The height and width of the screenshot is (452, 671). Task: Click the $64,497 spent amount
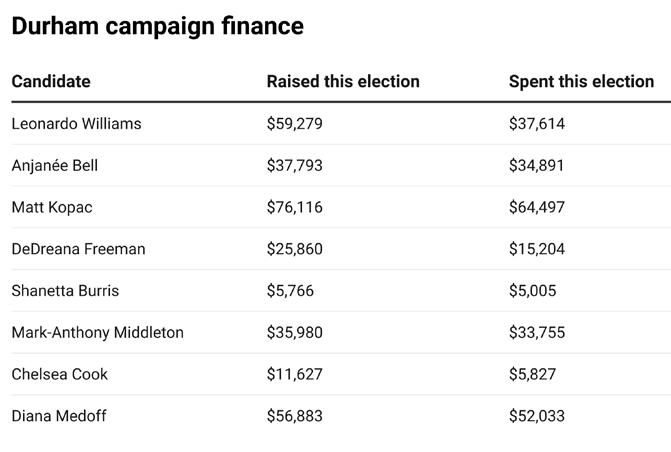[x=537, y=207]
